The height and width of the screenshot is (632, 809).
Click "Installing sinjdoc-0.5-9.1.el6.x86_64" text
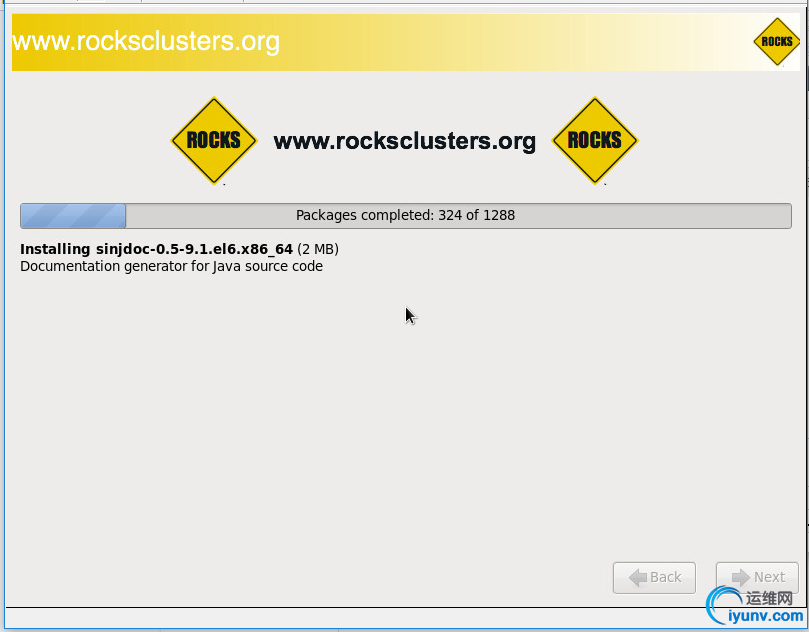point(156,249)
